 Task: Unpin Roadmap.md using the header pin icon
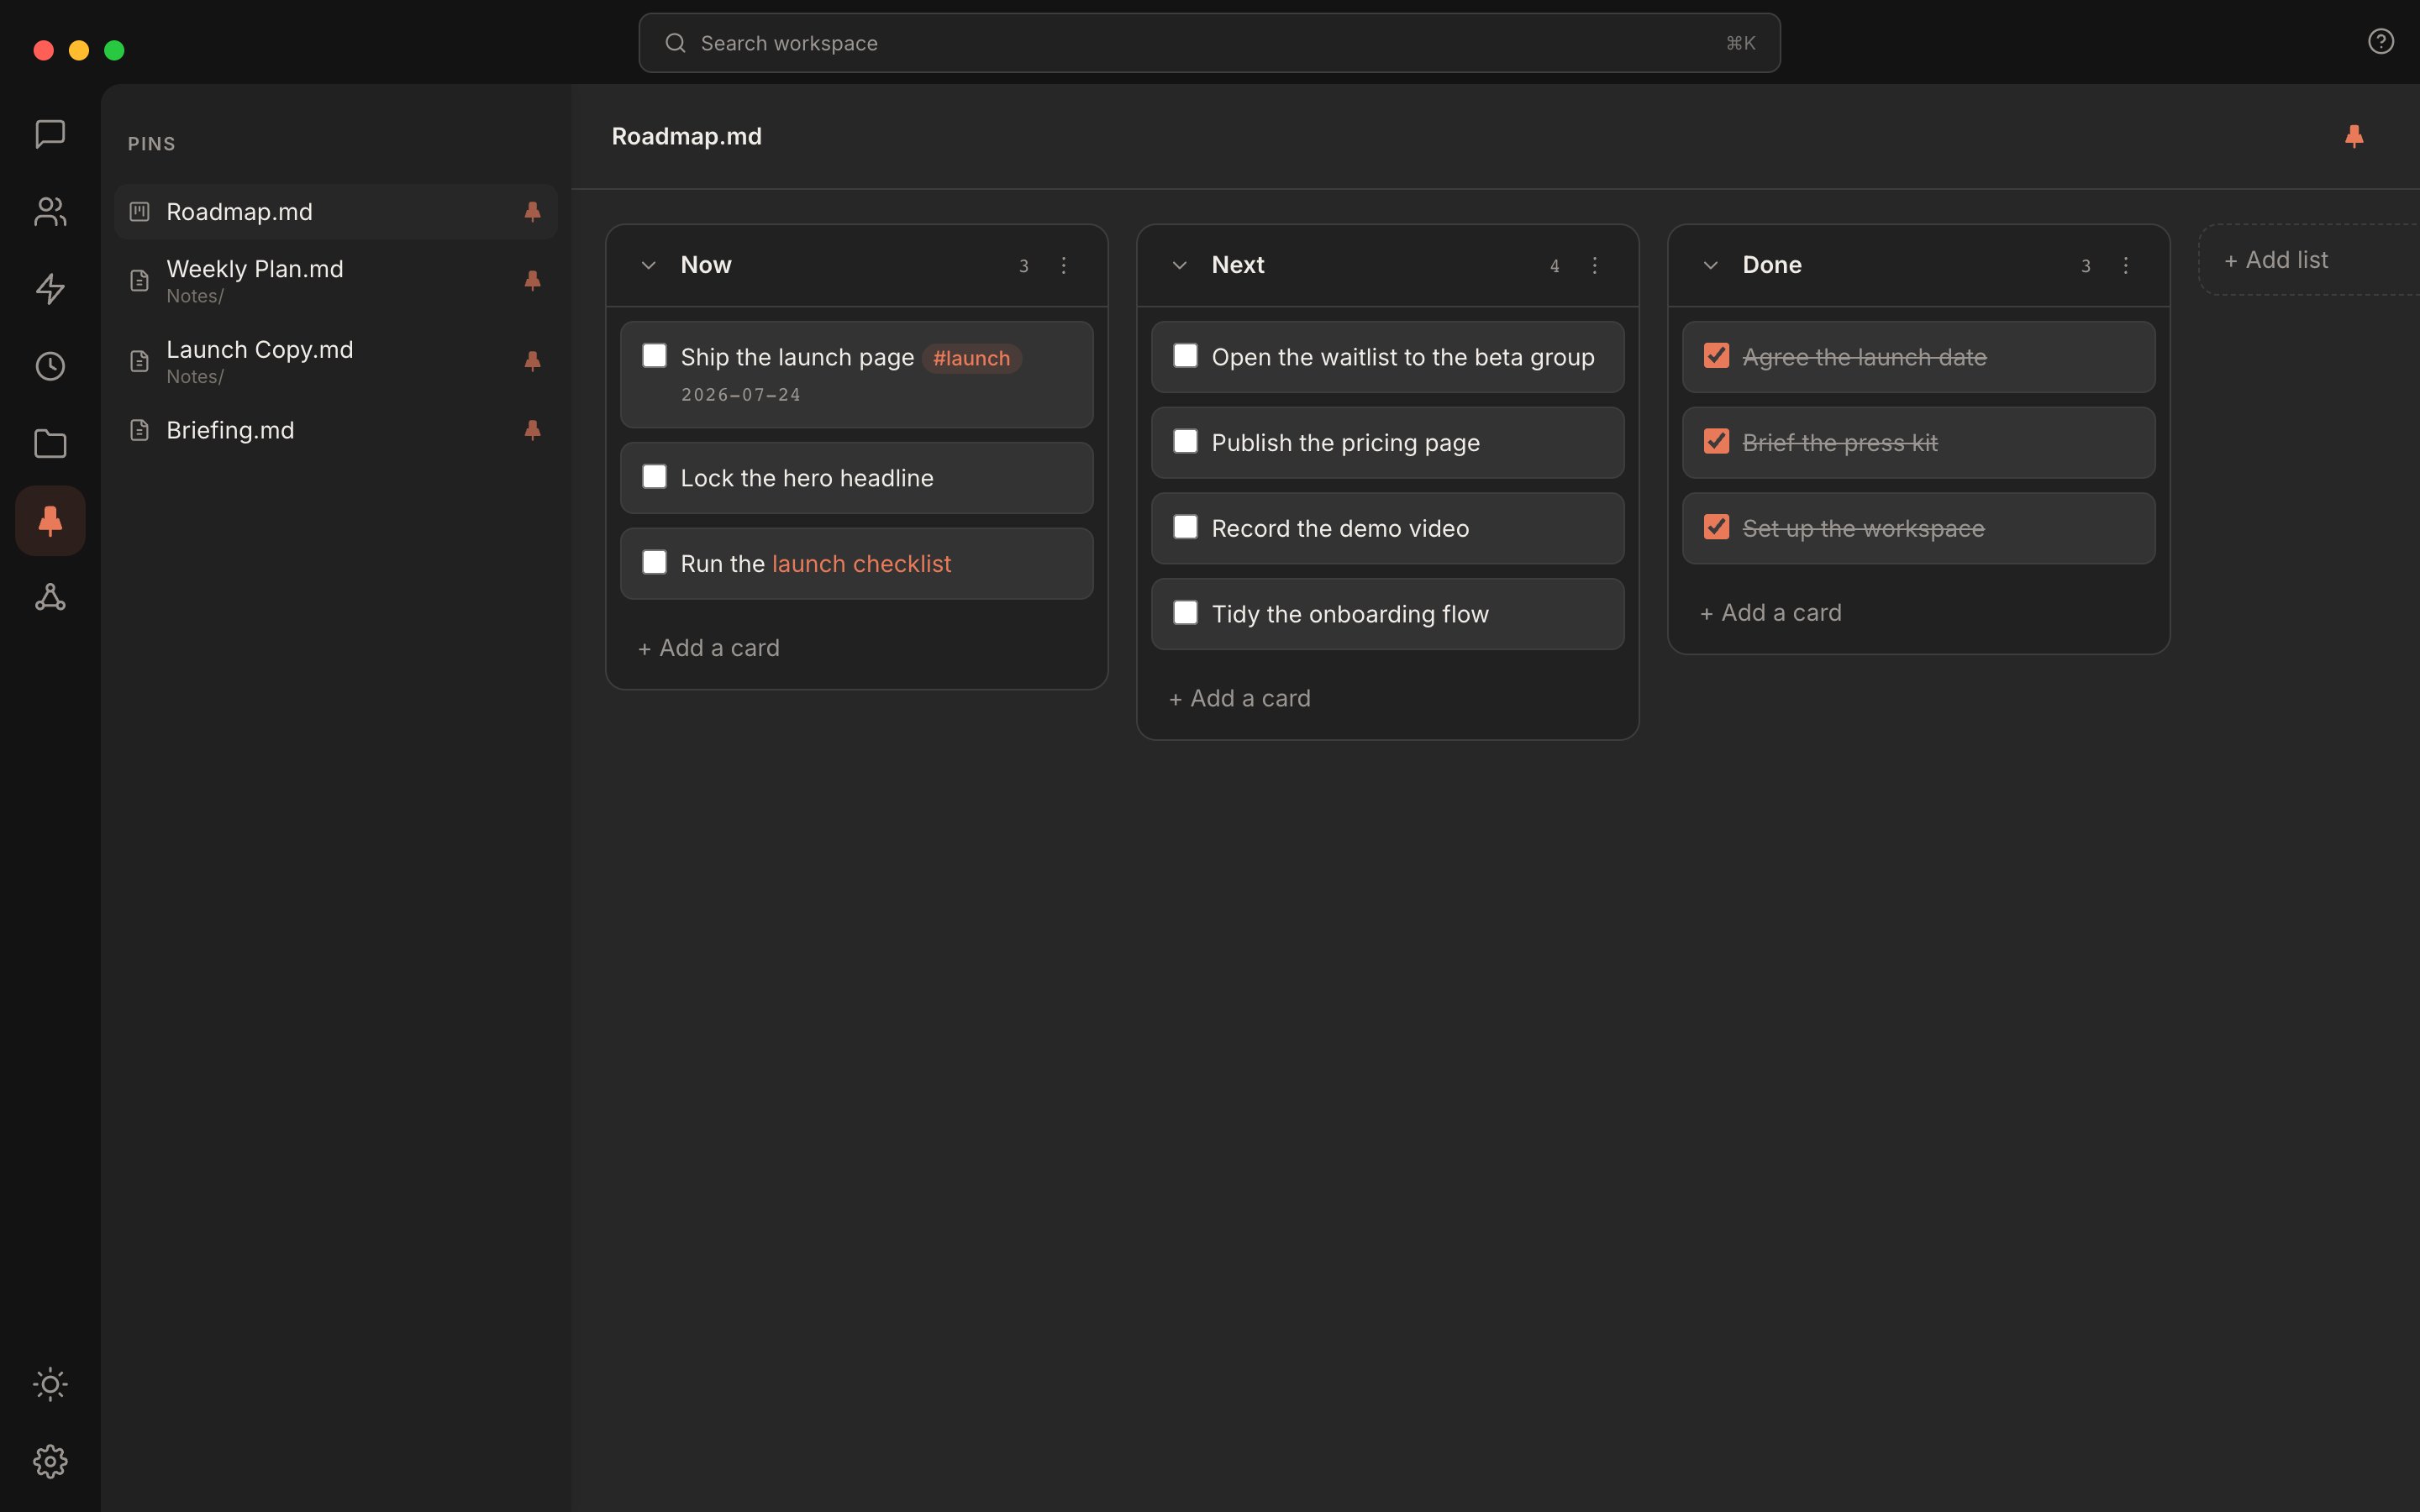(2354, 136)
